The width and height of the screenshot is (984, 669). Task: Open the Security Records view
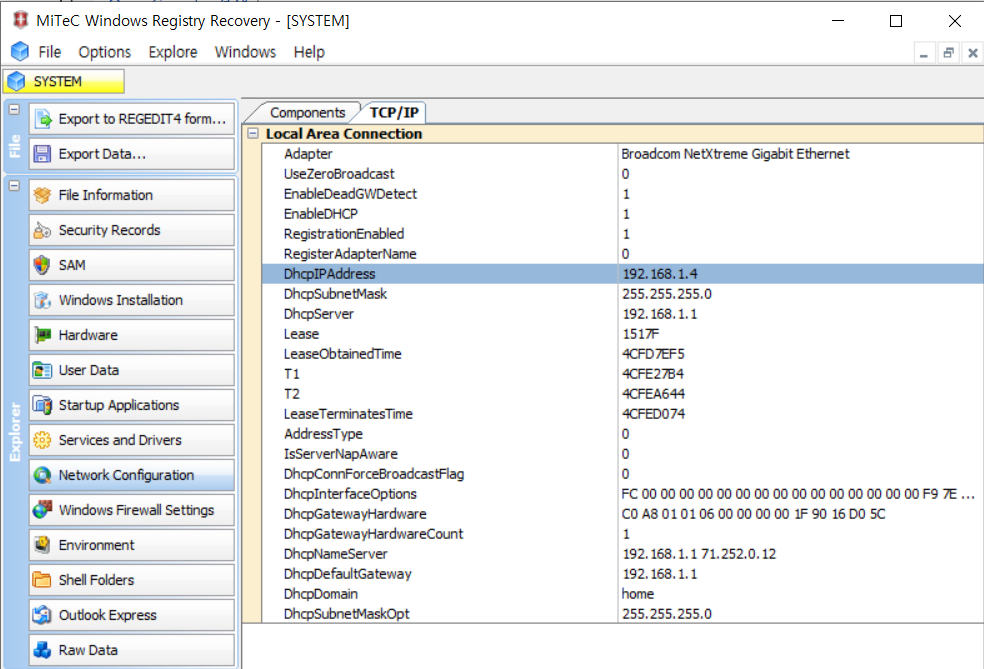click(x=132, y=230)
